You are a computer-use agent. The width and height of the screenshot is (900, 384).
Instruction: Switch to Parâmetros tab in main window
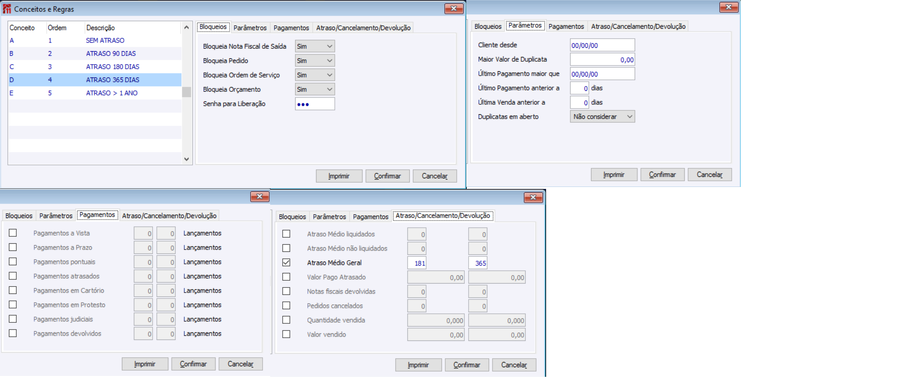[x=250, y=28]
